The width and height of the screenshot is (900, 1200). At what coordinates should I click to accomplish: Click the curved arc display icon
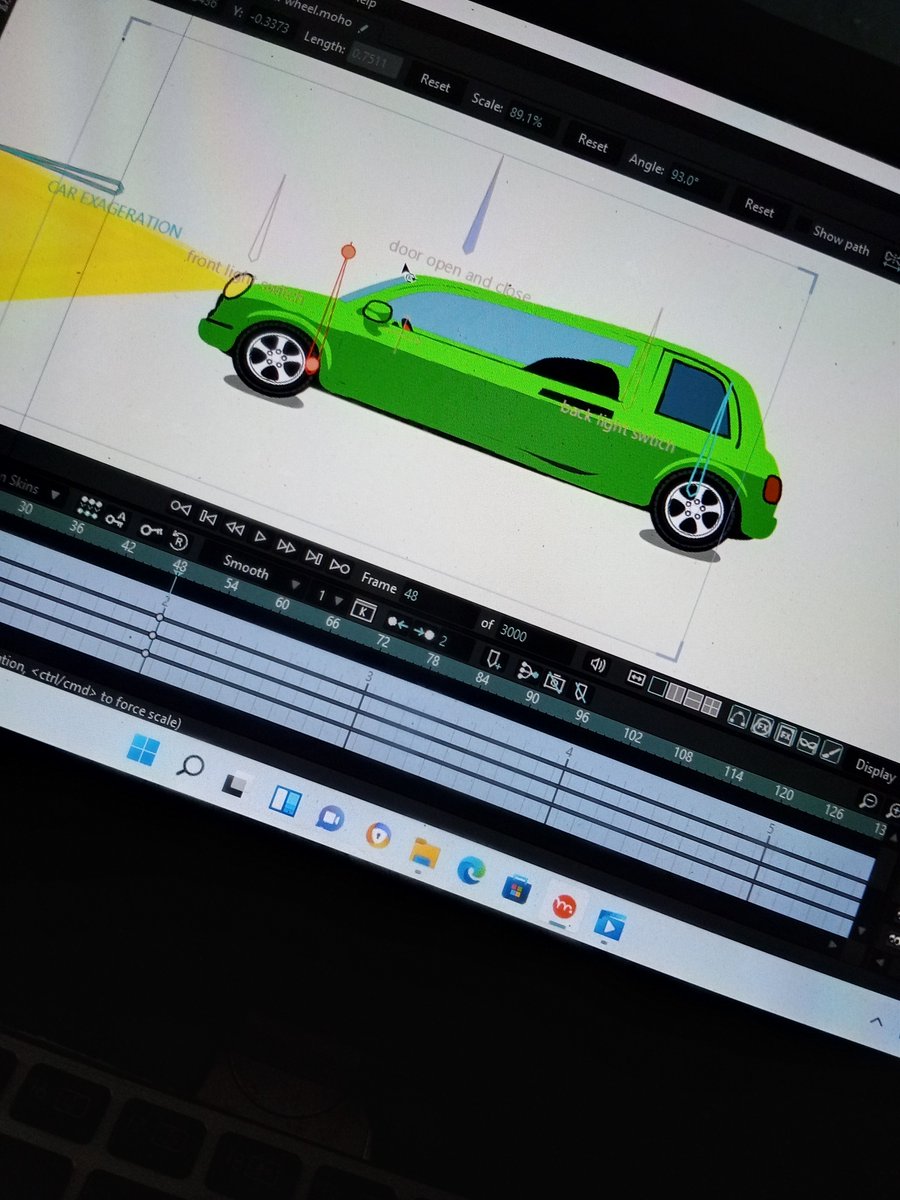coord(738,717)
